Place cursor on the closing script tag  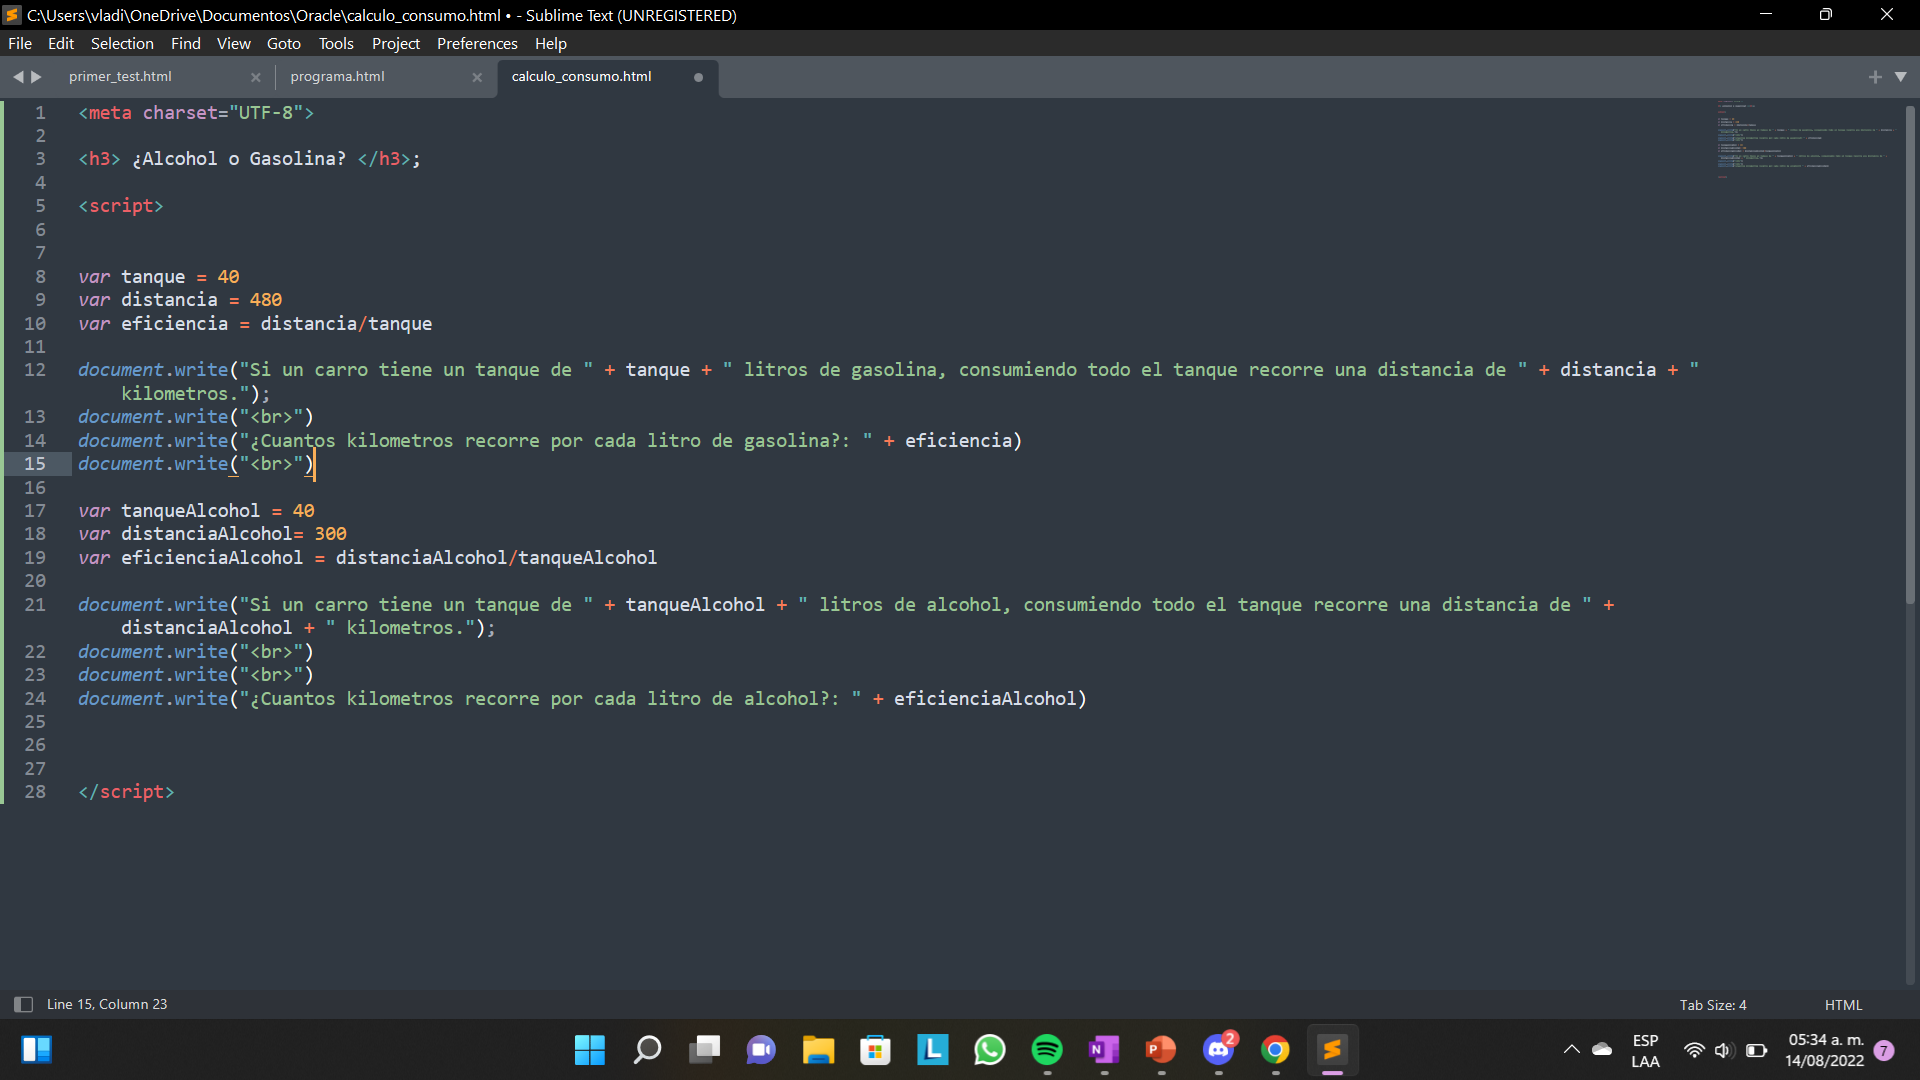click(126, 791)
